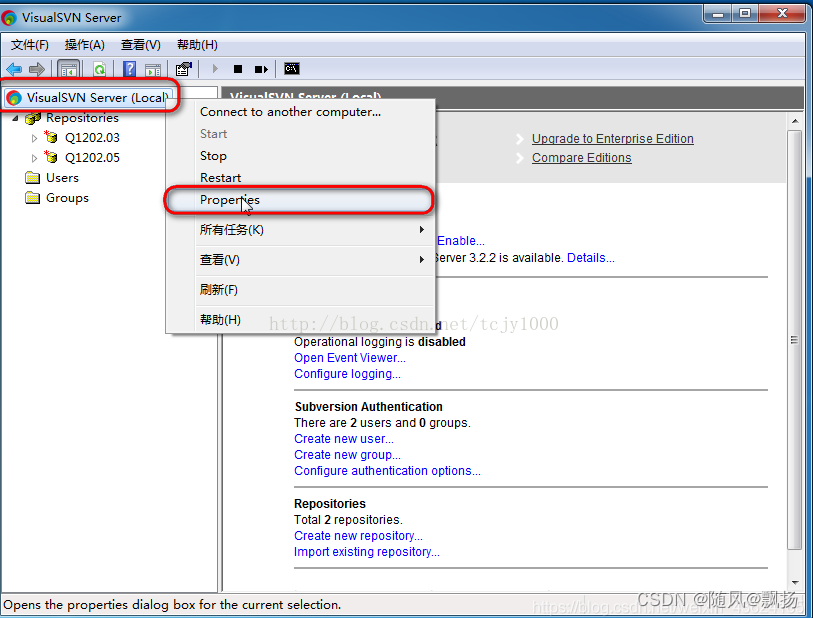This screenshot has width=813, height=618.
Task: Open the command prompt toolbar icon
Action: tap(292, 68)
